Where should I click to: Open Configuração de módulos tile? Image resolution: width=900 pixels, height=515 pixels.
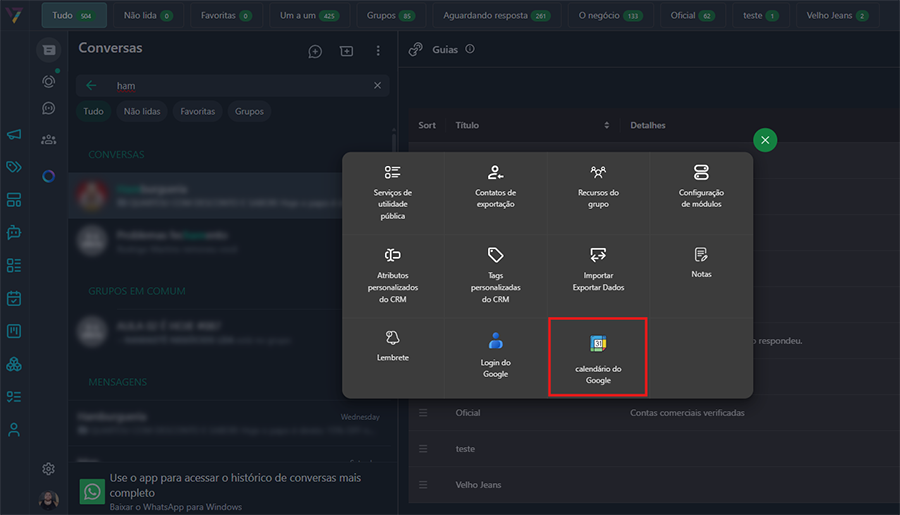[x=701, y=188]
